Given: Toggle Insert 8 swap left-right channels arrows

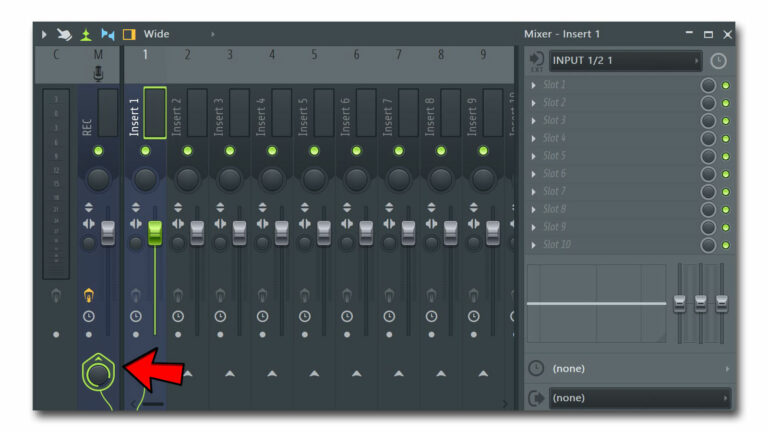Looking at the screenshot, I should click(x=432, y=224).
